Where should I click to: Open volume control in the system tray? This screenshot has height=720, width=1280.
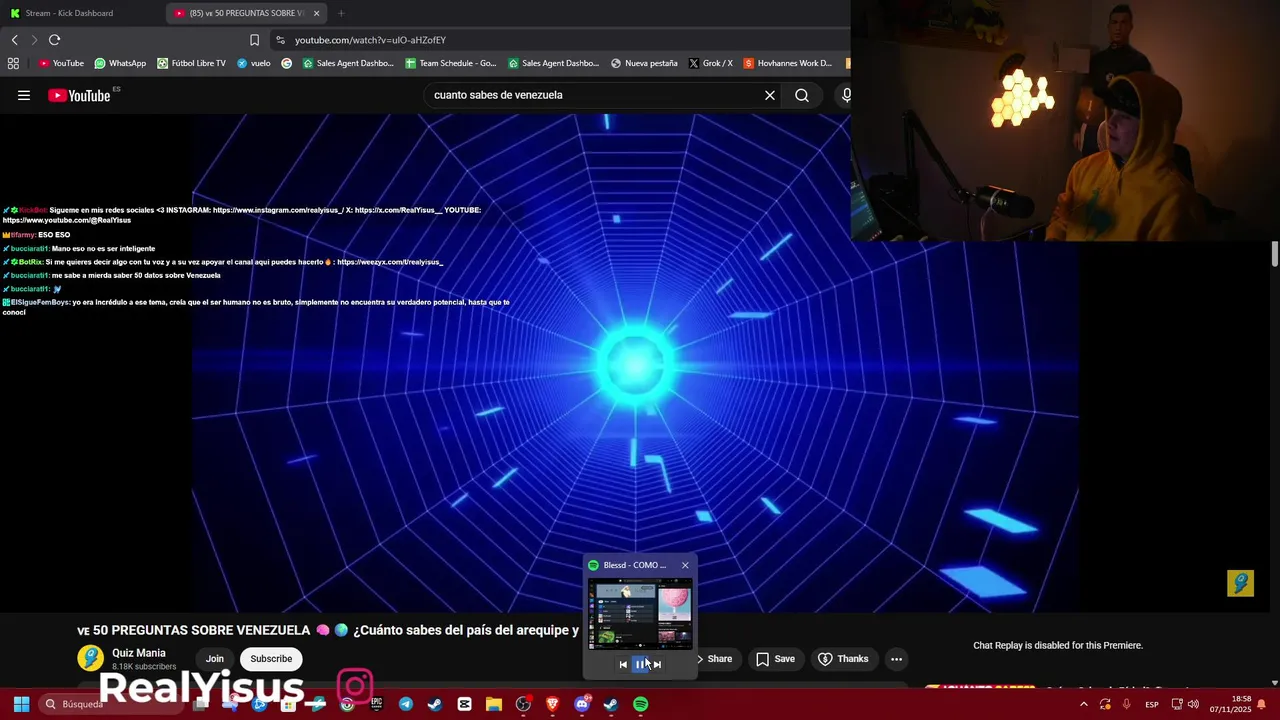[1193, 704]
